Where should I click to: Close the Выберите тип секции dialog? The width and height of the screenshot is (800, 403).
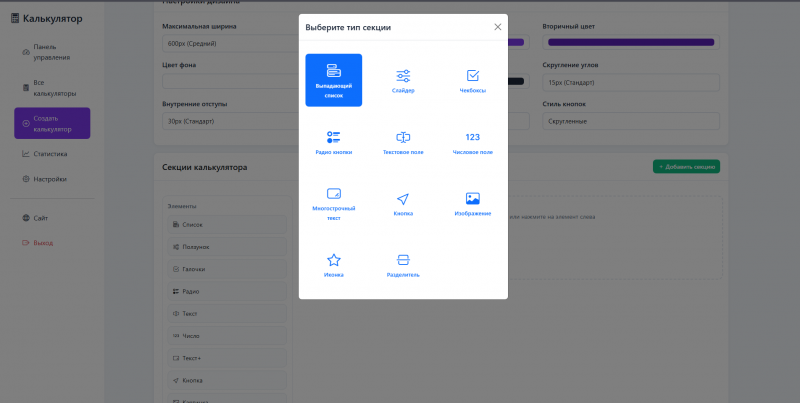[x=497, y=27]
